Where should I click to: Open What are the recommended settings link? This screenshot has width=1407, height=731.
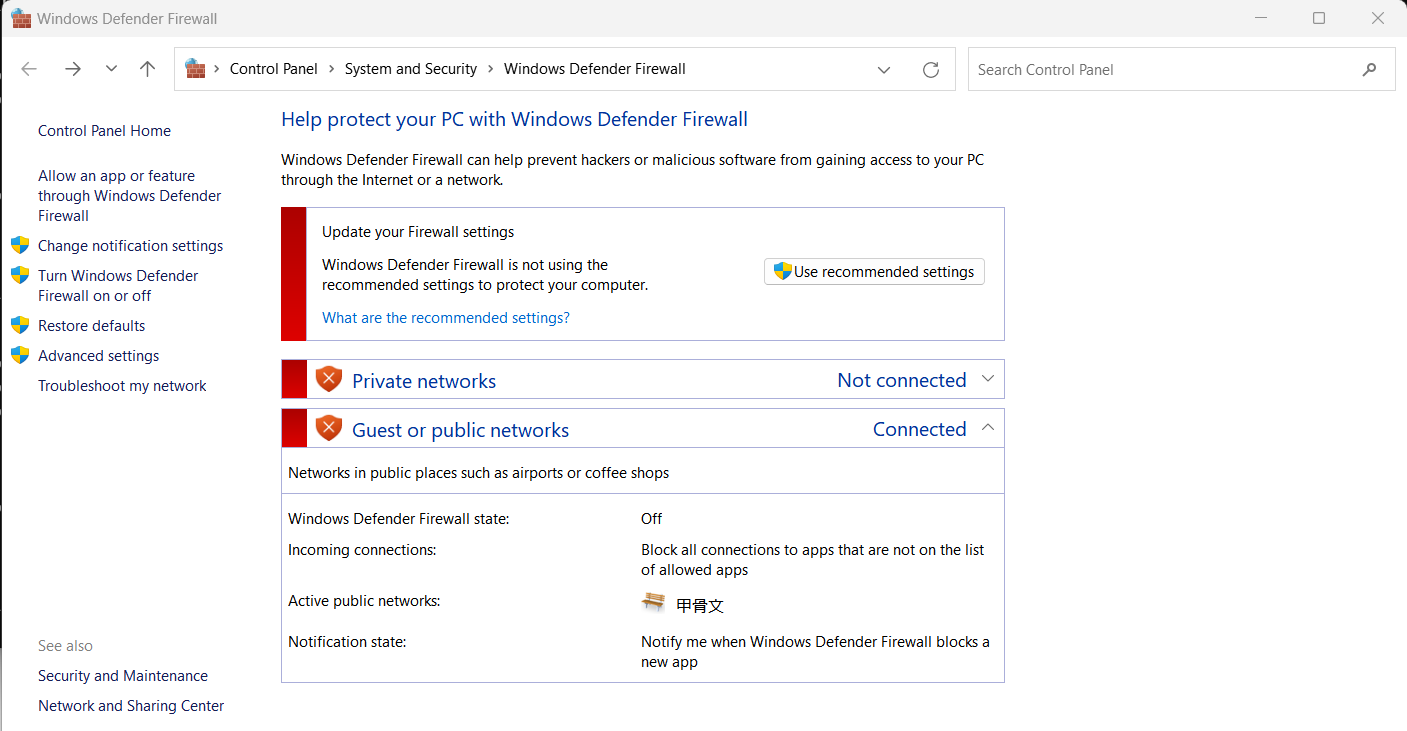[x=446, y=318]
